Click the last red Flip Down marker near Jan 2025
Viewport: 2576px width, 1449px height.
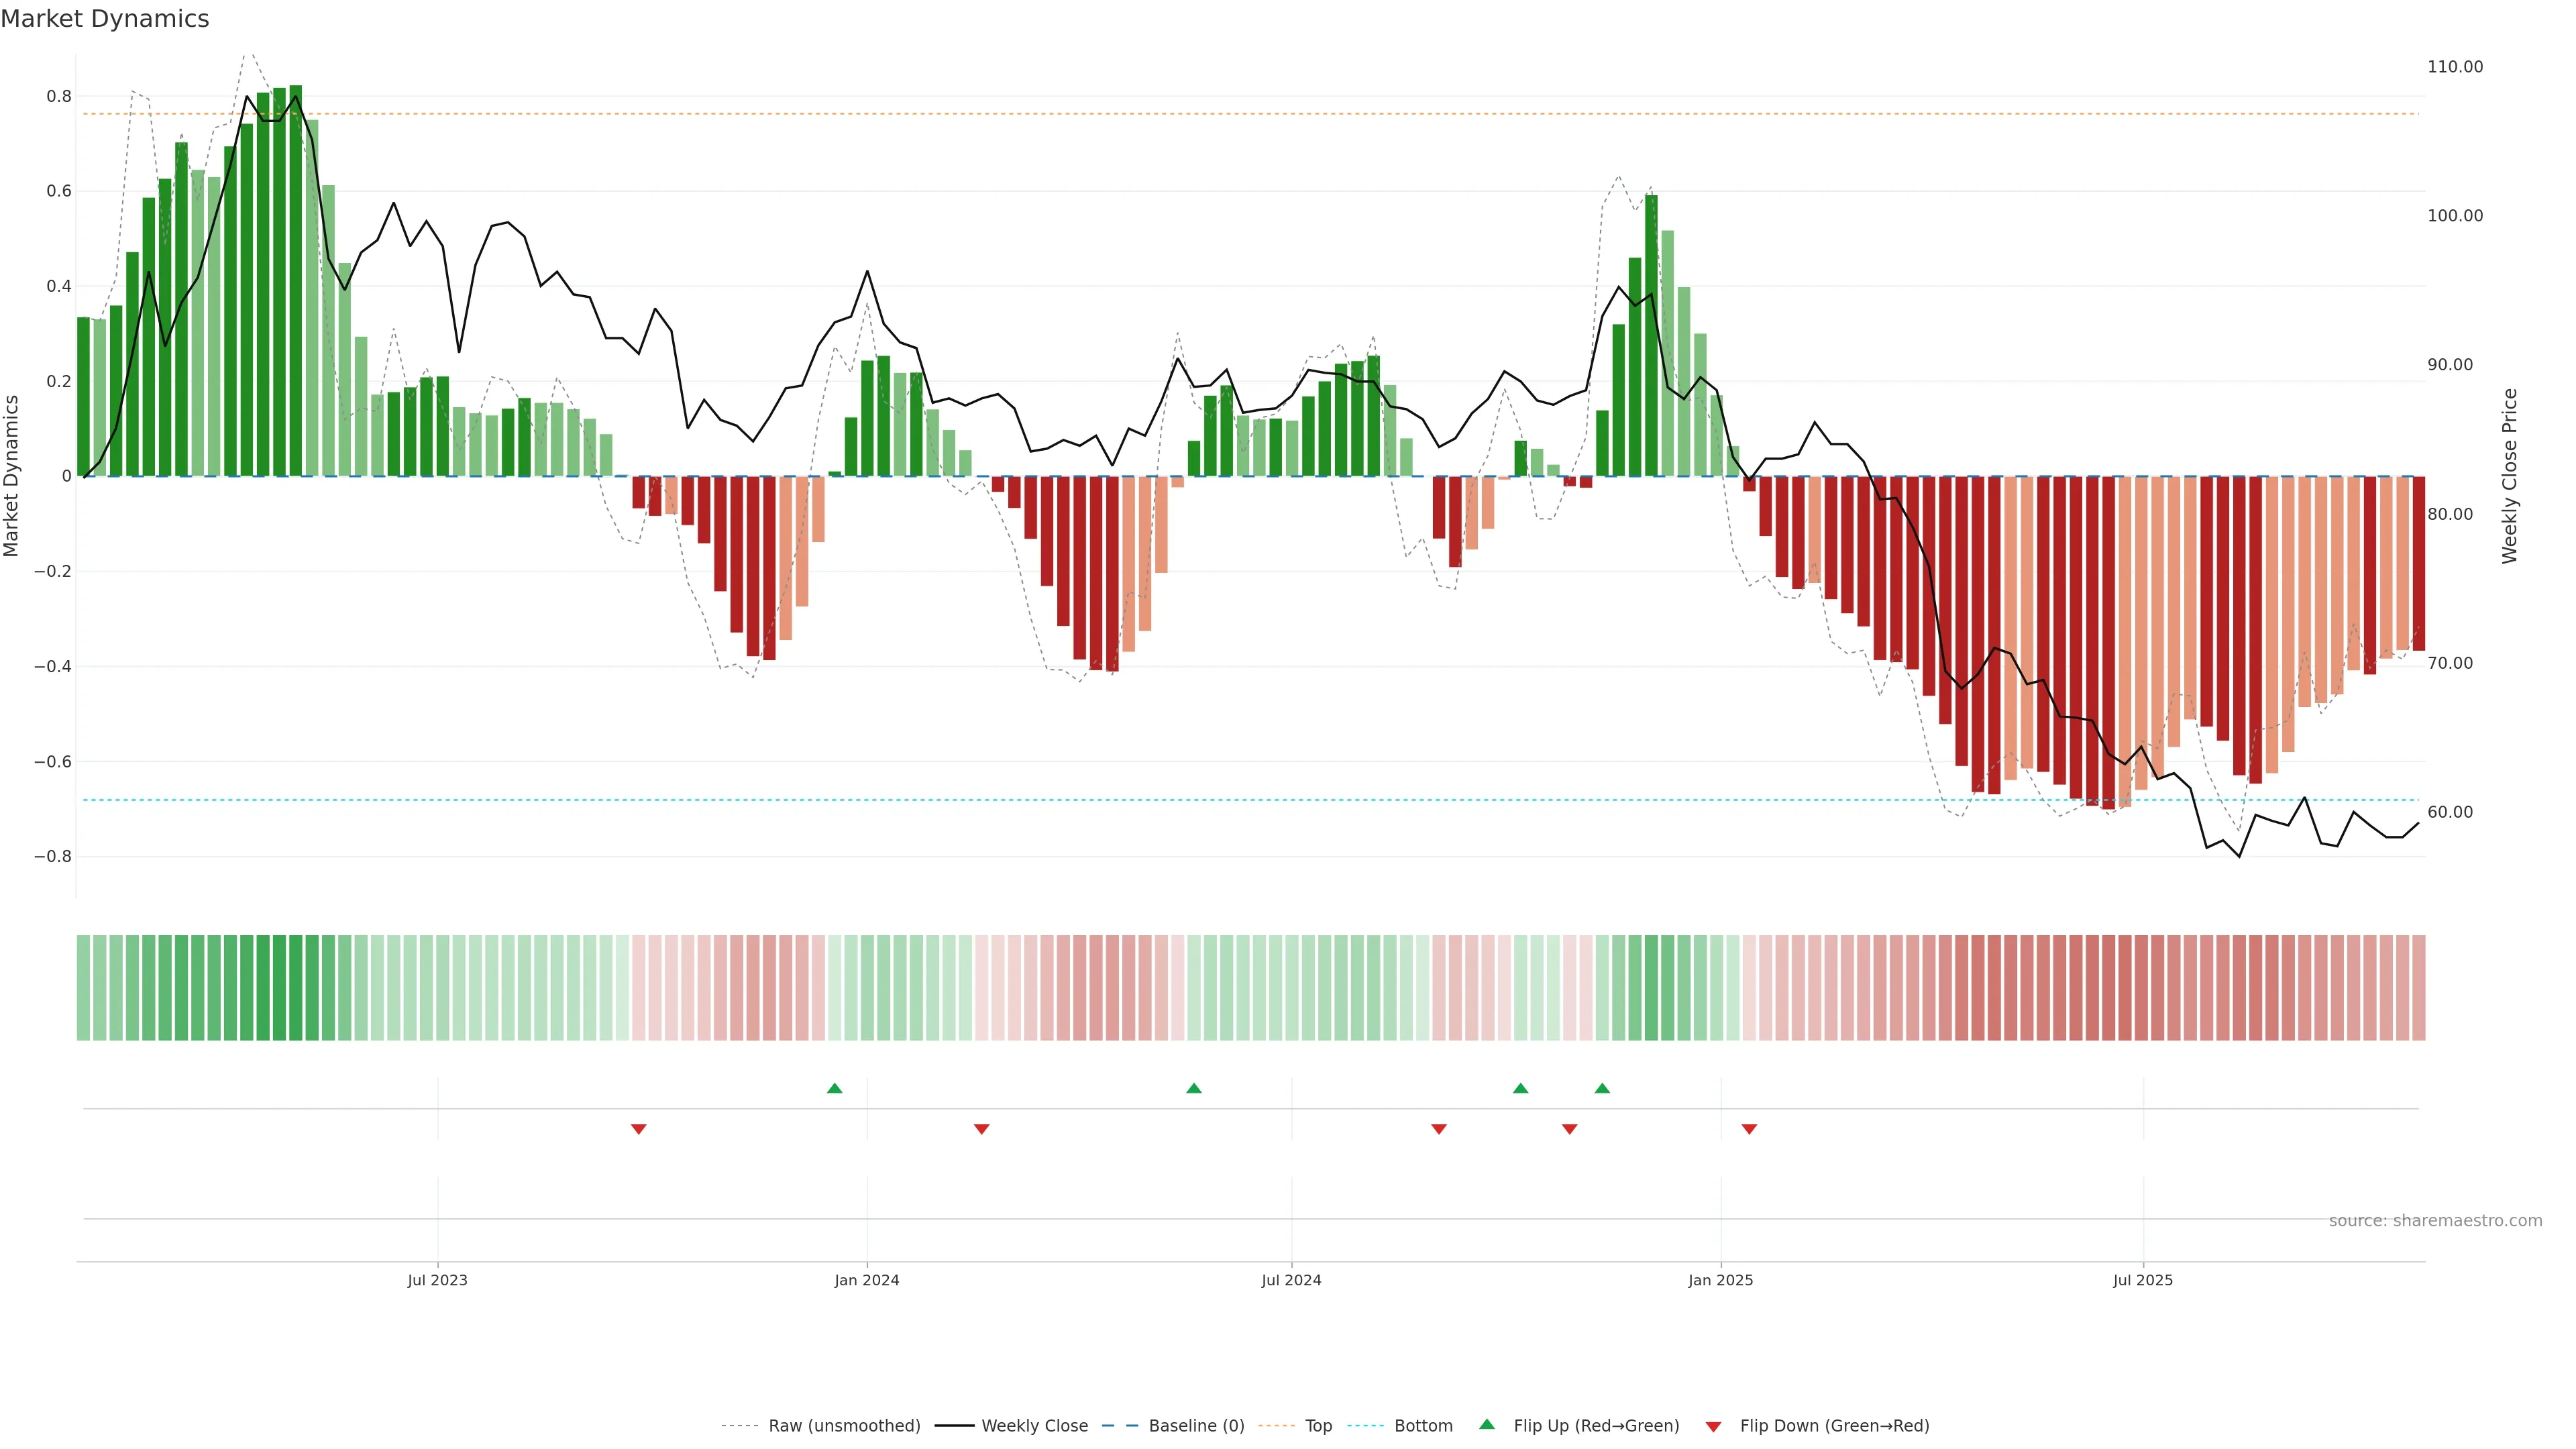pyautogui.click(x=1749, y=1129)
